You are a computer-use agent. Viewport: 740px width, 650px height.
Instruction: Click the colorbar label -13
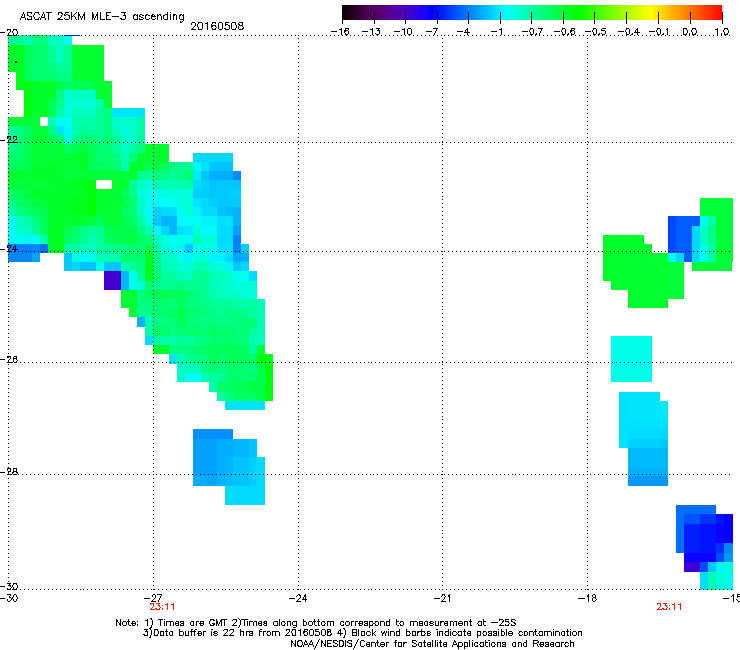click(x=371, y=32)
